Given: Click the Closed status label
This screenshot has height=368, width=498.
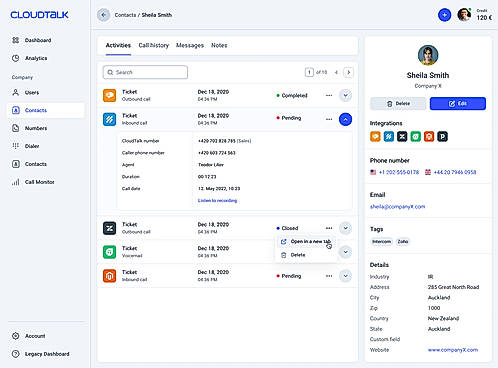Looking at the screenshot, I should [x=287, y=228].
